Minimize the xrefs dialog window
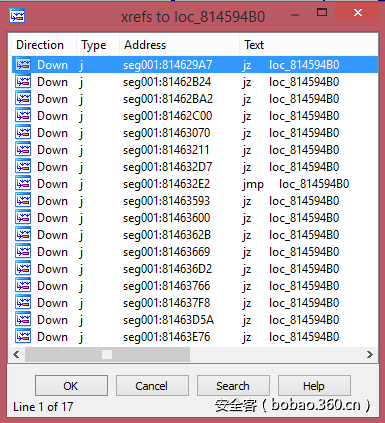 click(x=295, y=15)
